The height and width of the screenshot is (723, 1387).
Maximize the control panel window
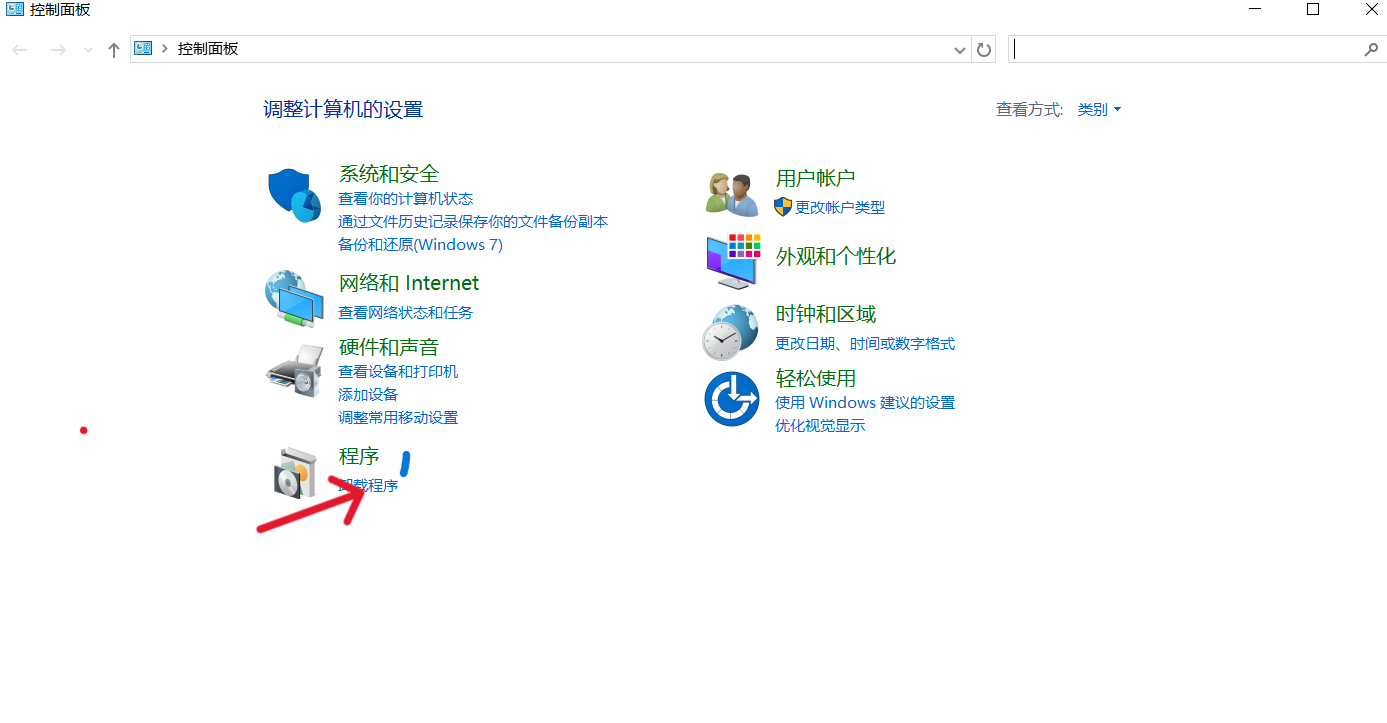(1313, 10)
